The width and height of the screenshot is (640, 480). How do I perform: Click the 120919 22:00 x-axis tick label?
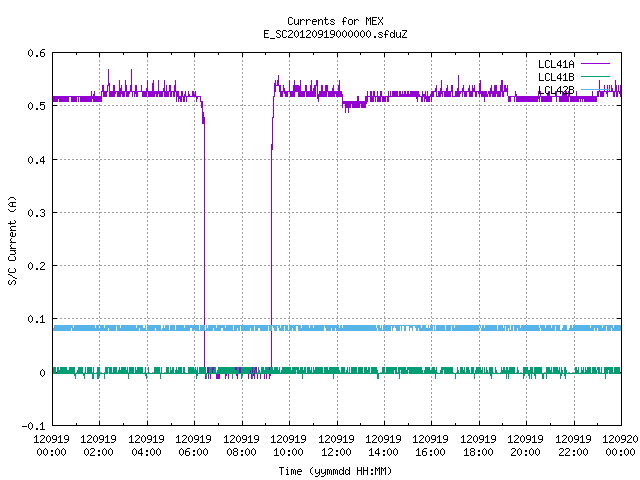(x=573, y=446)
